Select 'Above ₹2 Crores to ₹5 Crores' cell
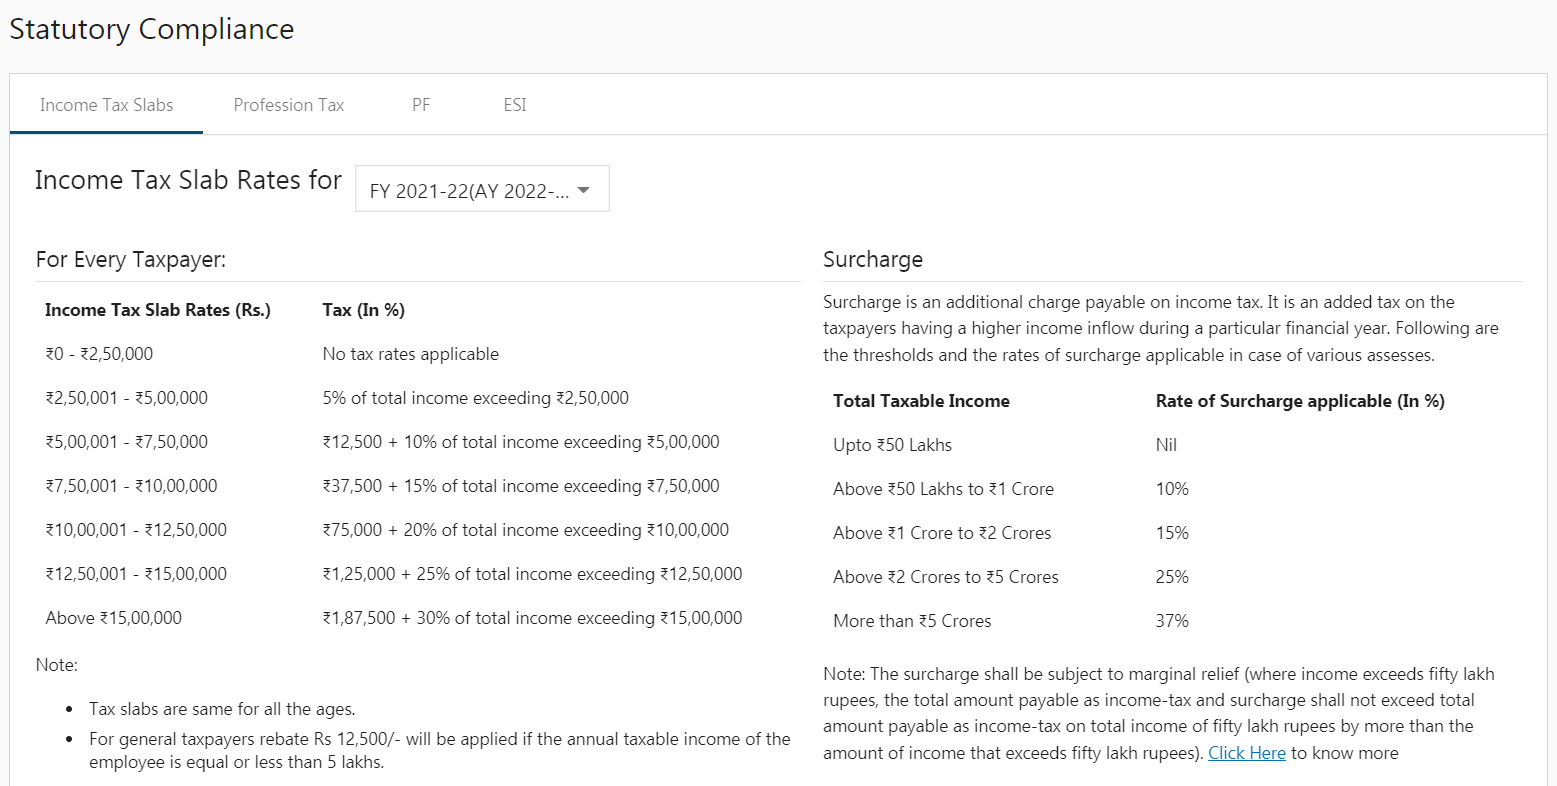The width and height of the screenshot is (1557, 786). (x=946, y=577)
